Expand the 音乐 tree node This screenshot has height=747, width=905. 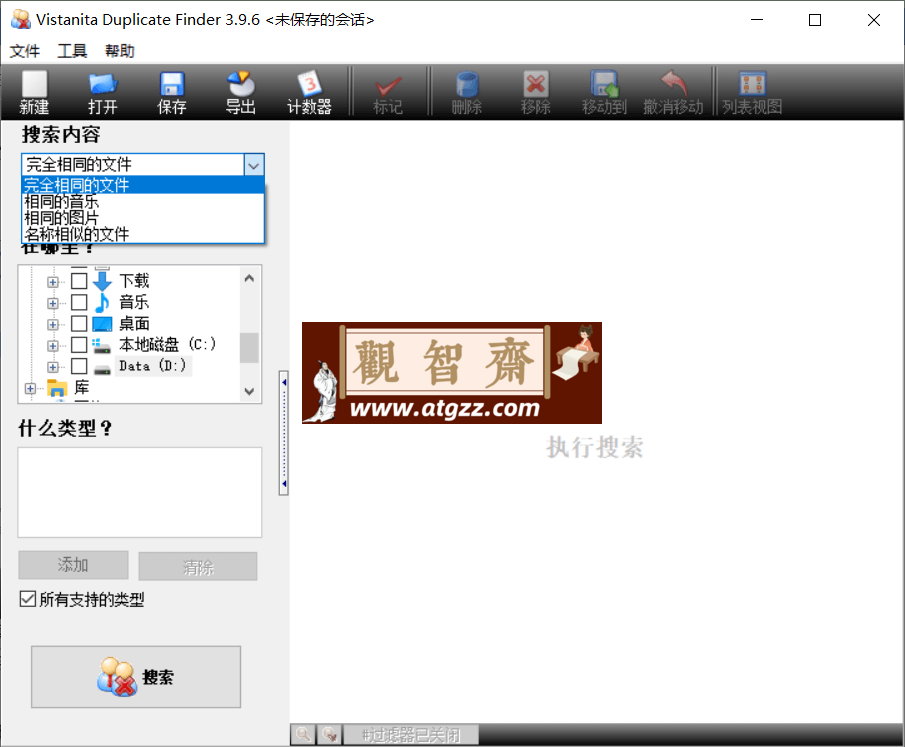(x=53, y=303)
